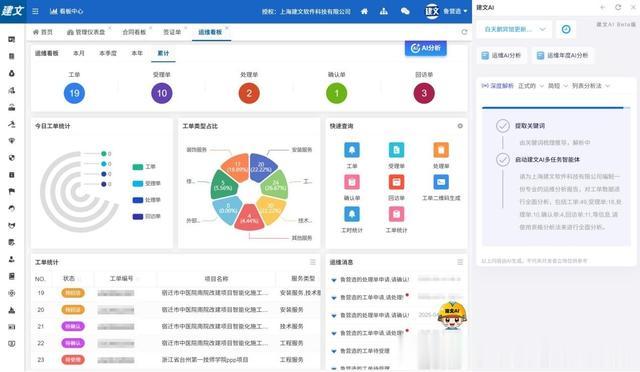This screenshot has height=372, width=640.
Task: Click the settings gear in 快速查询 panel
Action: click(460, 126)
